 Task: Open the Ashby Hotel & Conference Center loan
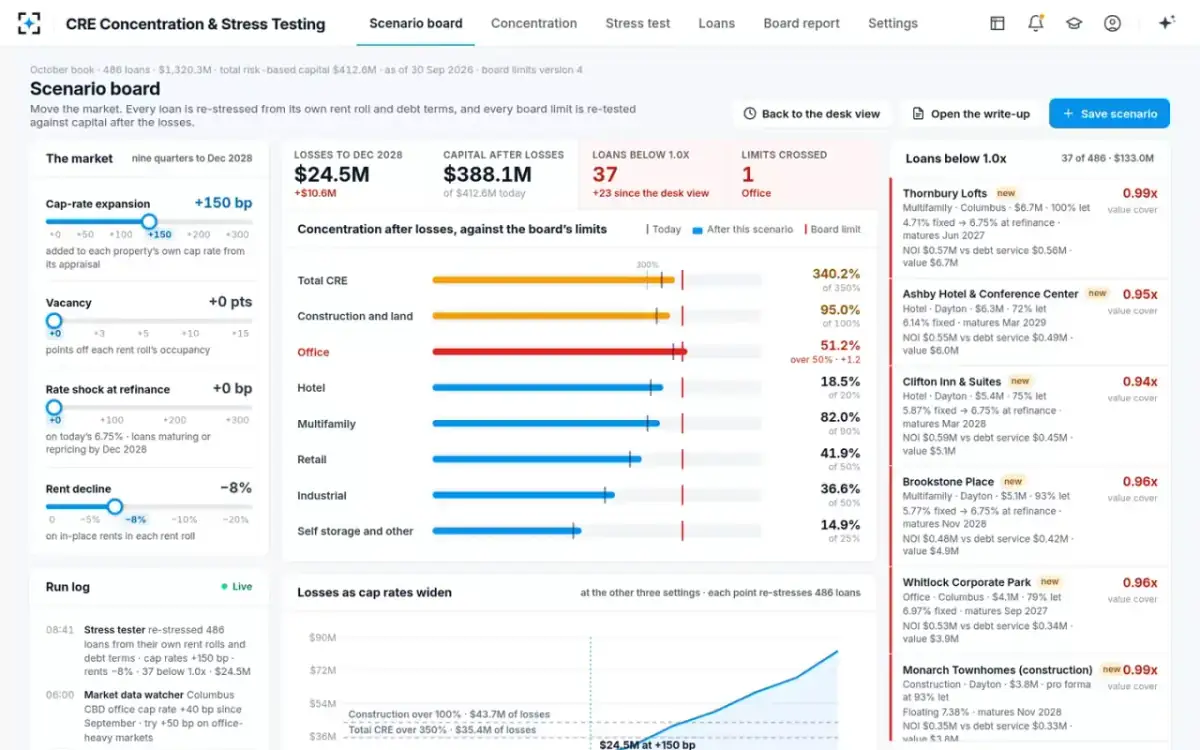click(1029, 322)
